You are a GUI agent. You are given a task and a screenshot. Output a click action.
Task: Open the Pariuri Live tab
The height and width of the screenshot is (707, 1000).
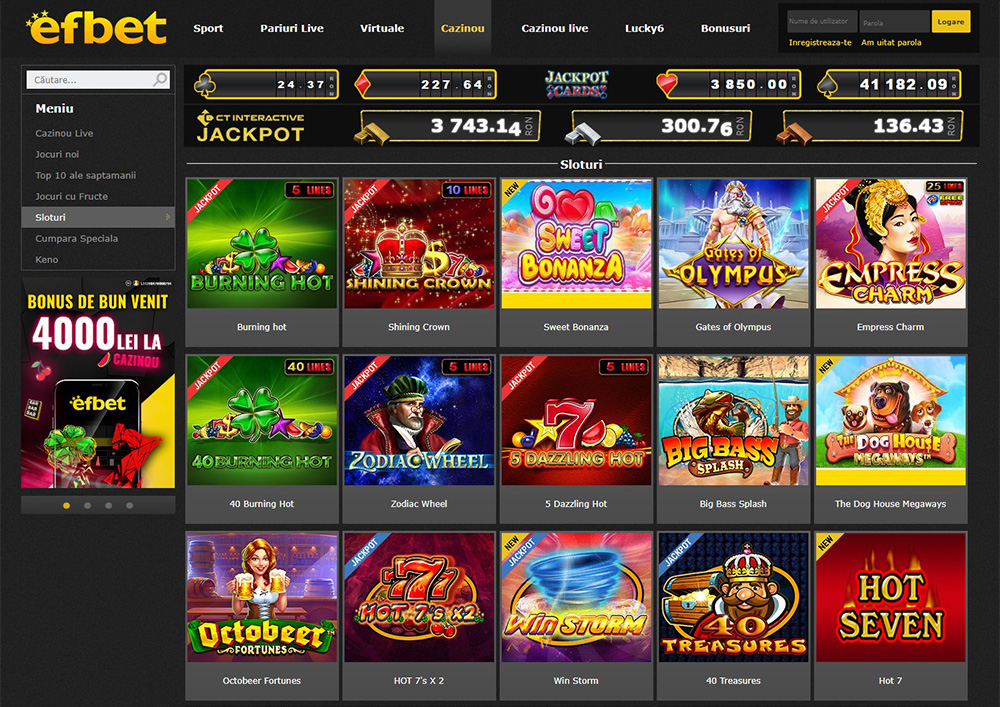click(x=291, y=28)
